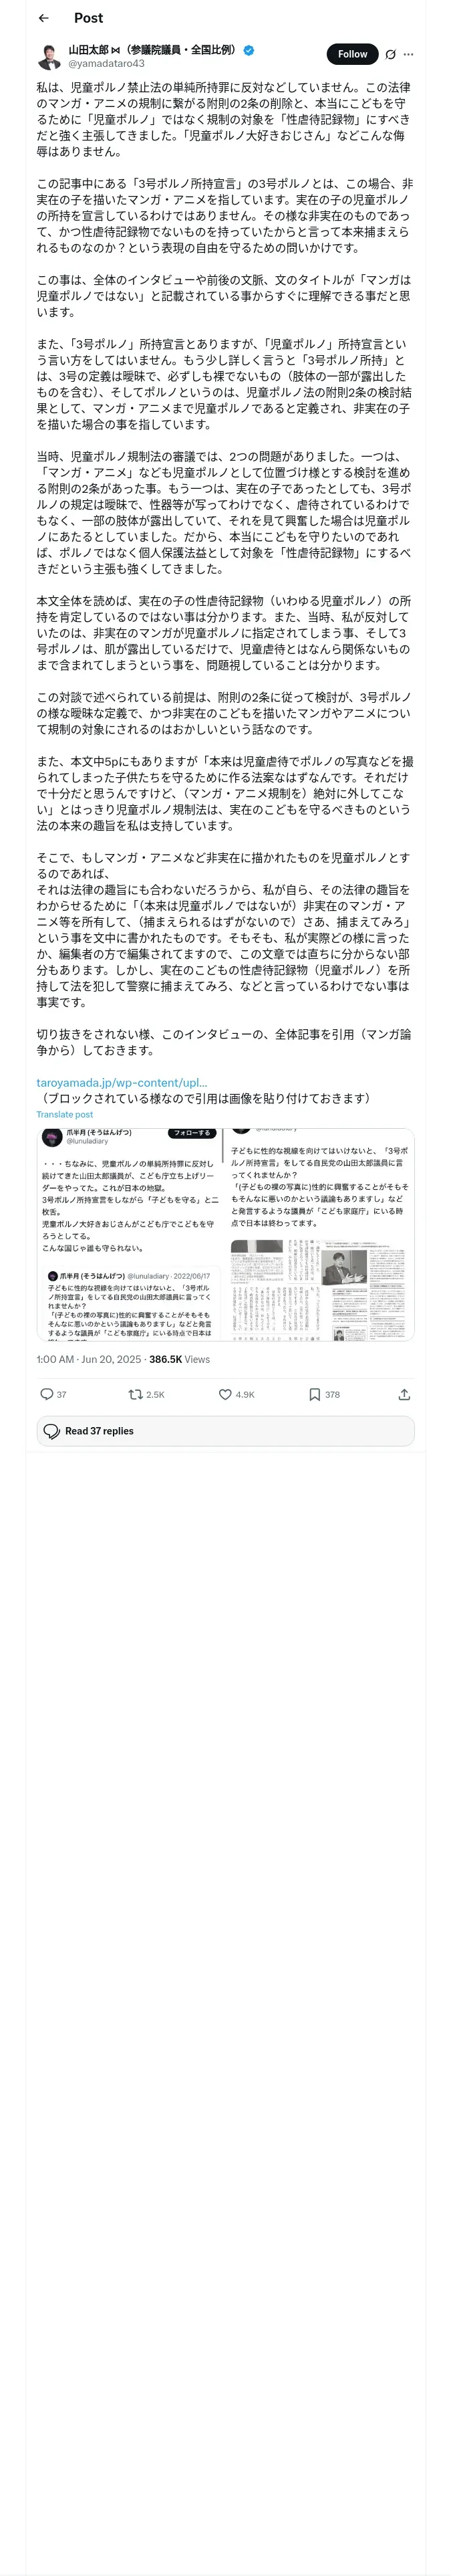The image size is (451, 2576).
Task: Click the blue verified badge next to name
Action: (249, 49)
